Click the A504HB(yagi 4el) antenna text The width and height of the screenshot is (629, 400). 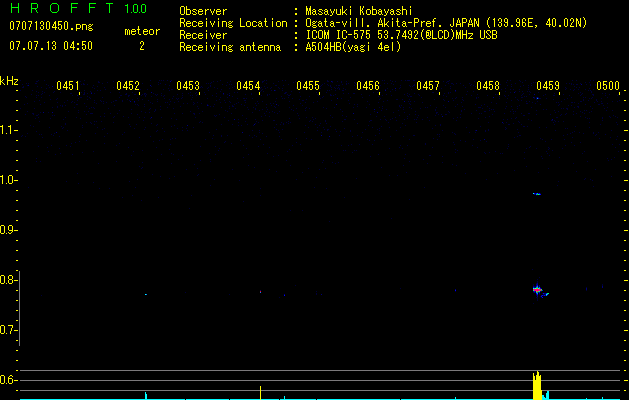click(353, 47)
